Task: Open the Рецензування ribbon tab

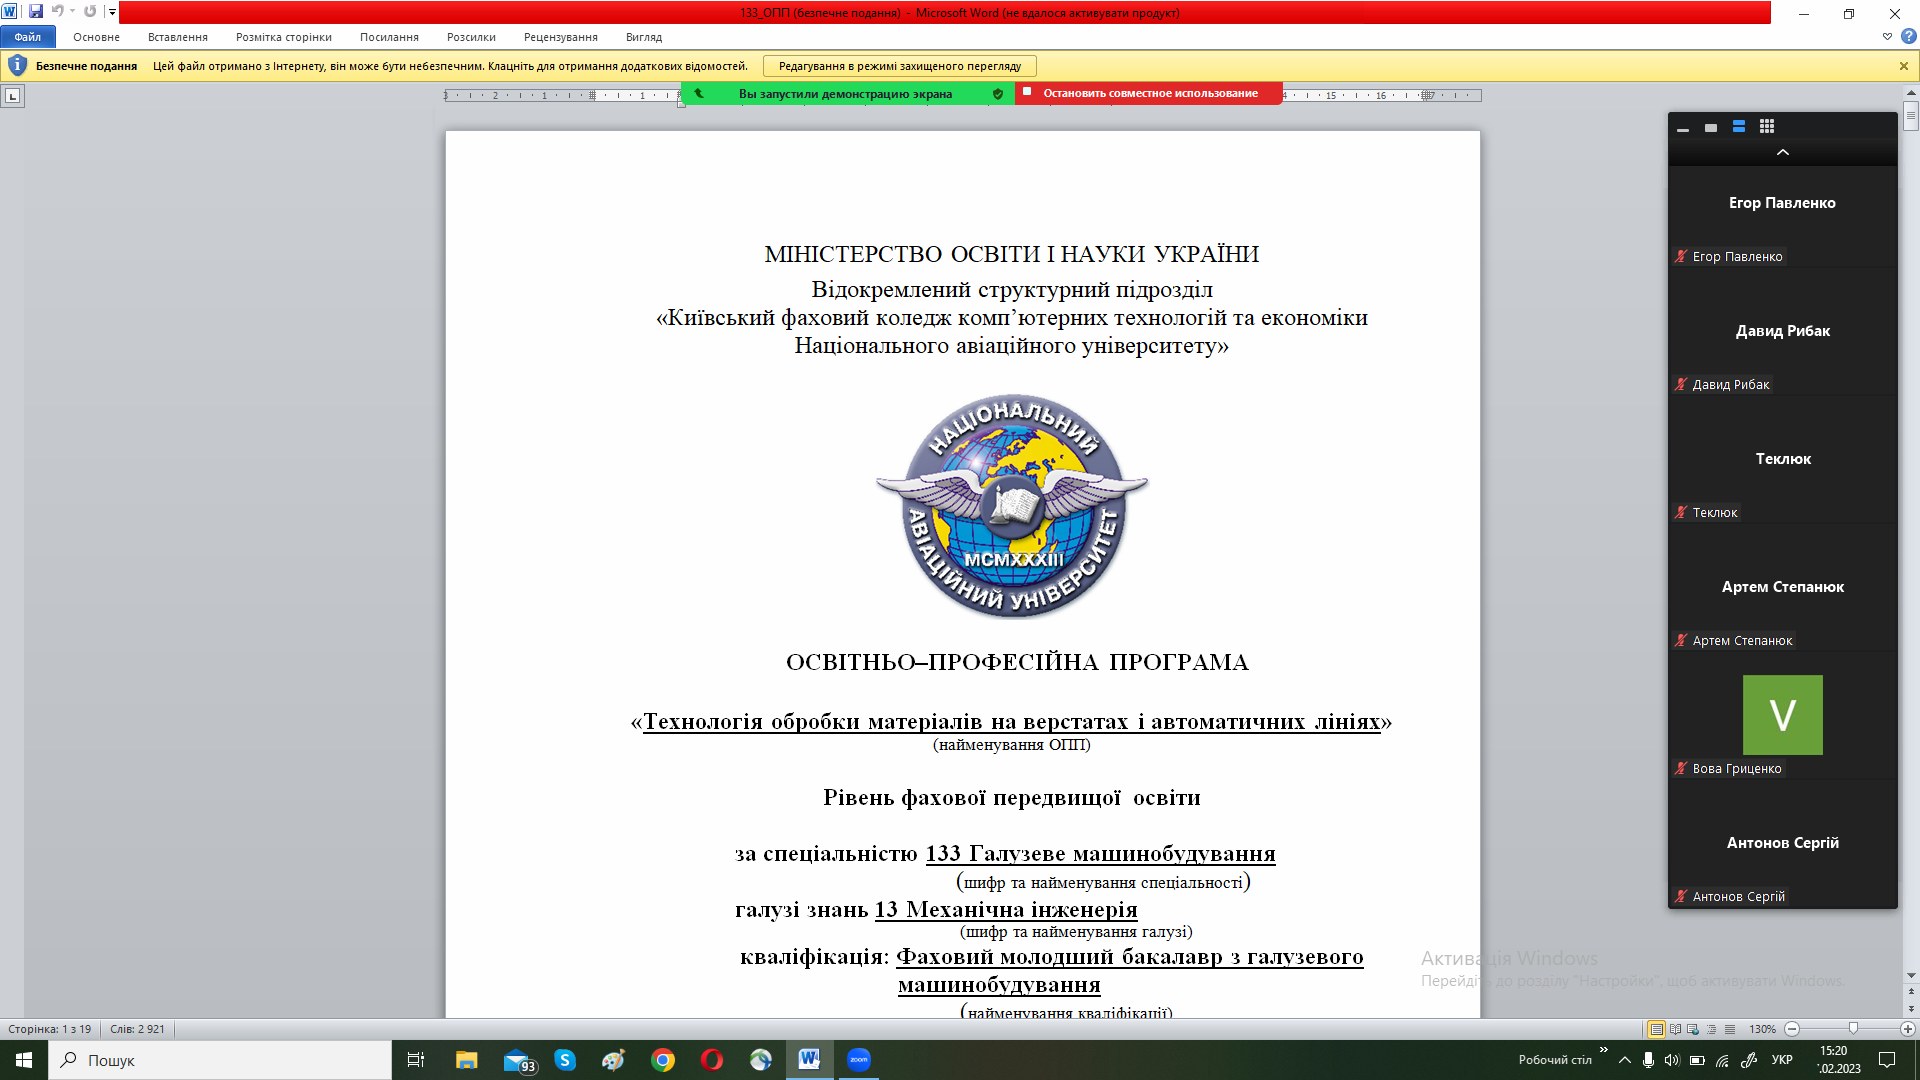Action: tap(560, 37)
